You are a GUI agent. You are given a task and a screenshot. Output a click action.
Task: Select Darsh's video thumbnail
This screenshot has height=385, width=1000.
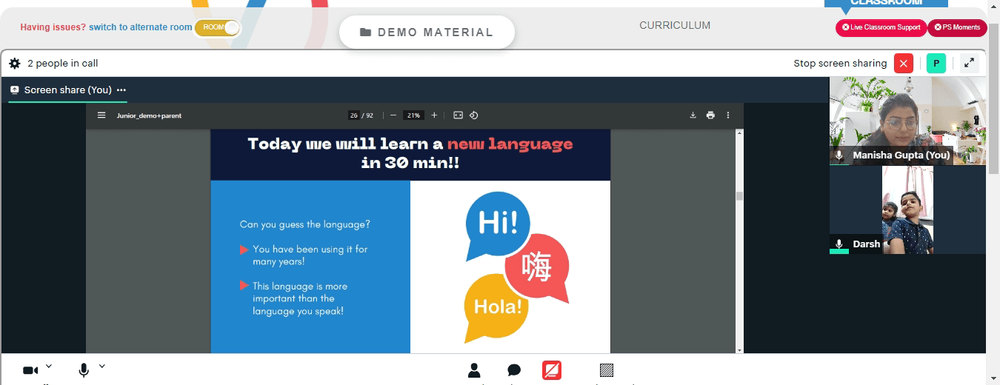[x=907, y=210]
